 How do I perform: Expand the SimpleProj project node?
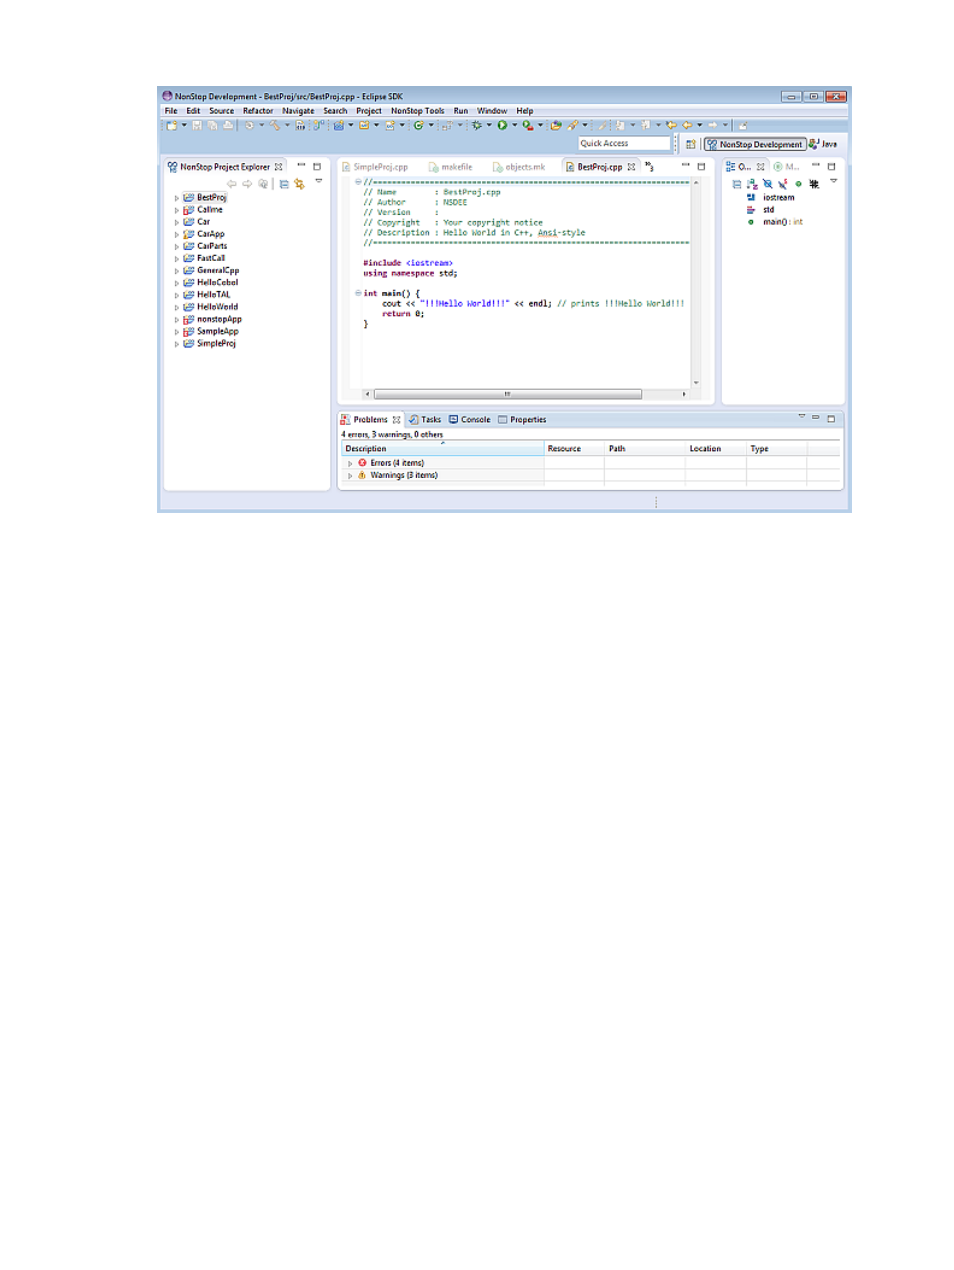tap(177, 344)
